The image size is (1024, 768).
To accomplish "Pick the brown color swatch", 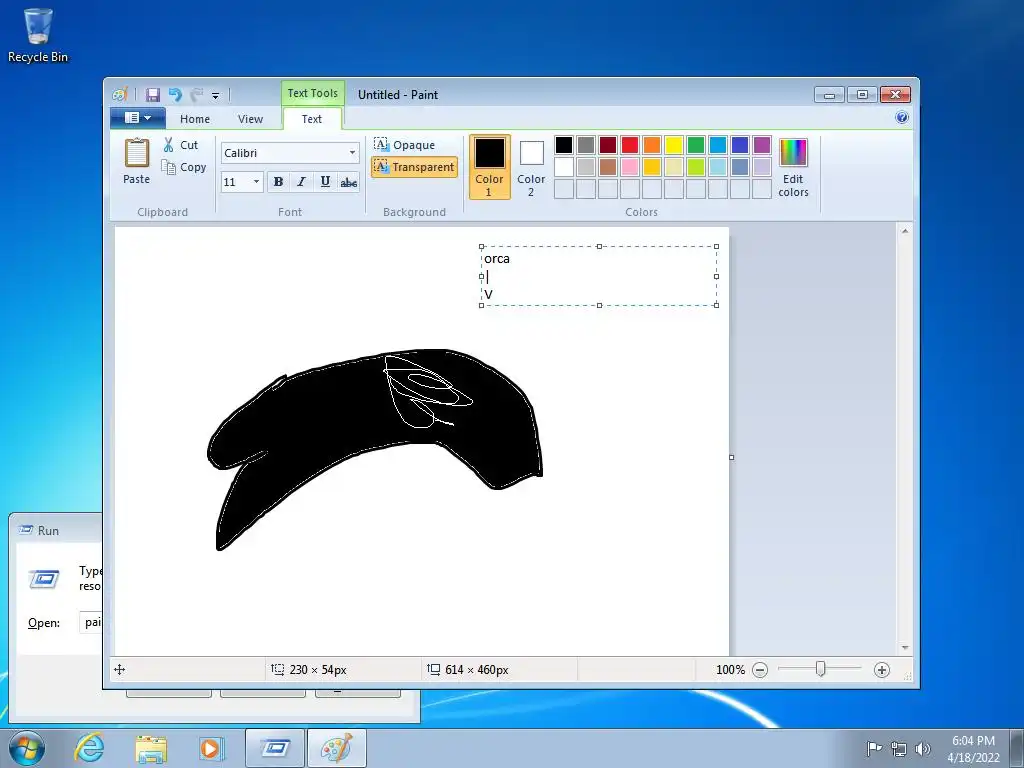I will coord(608,167).
